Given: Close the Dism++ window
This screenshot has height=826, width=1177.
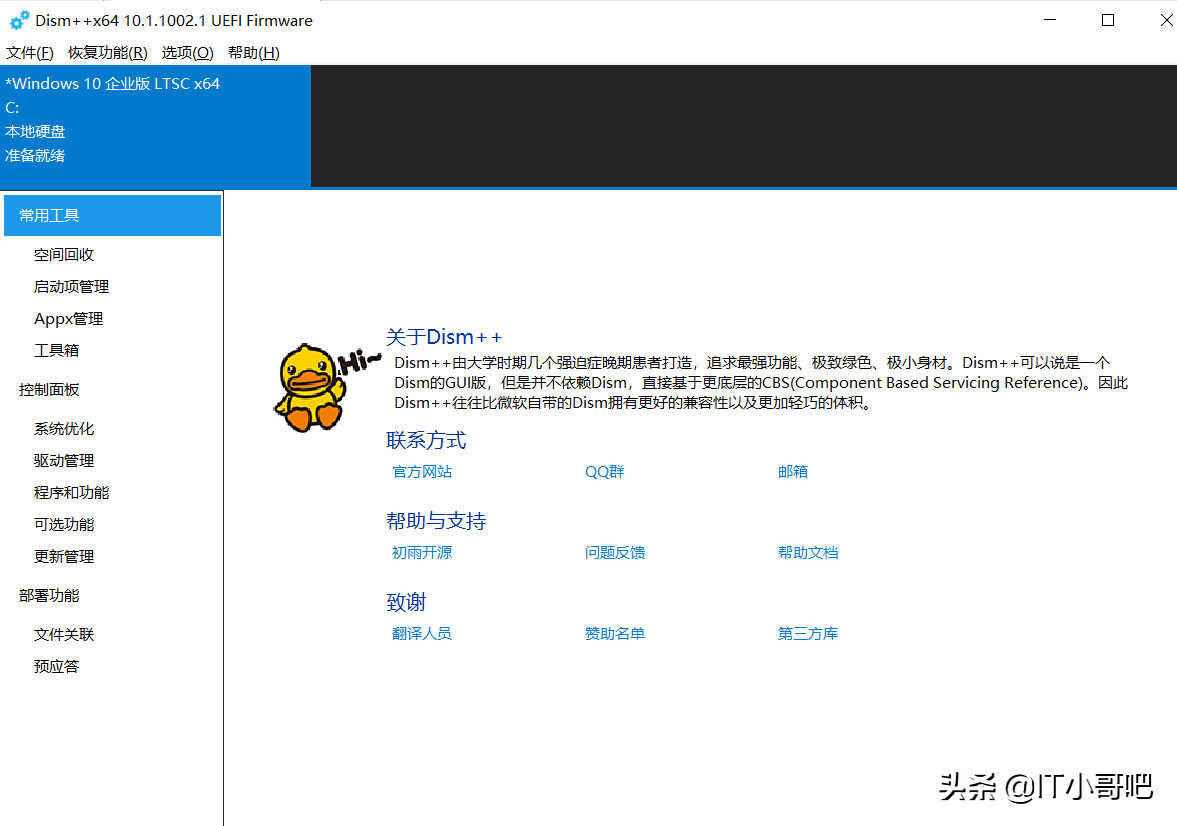Looking at the screenshot, I should (1166, 20).
